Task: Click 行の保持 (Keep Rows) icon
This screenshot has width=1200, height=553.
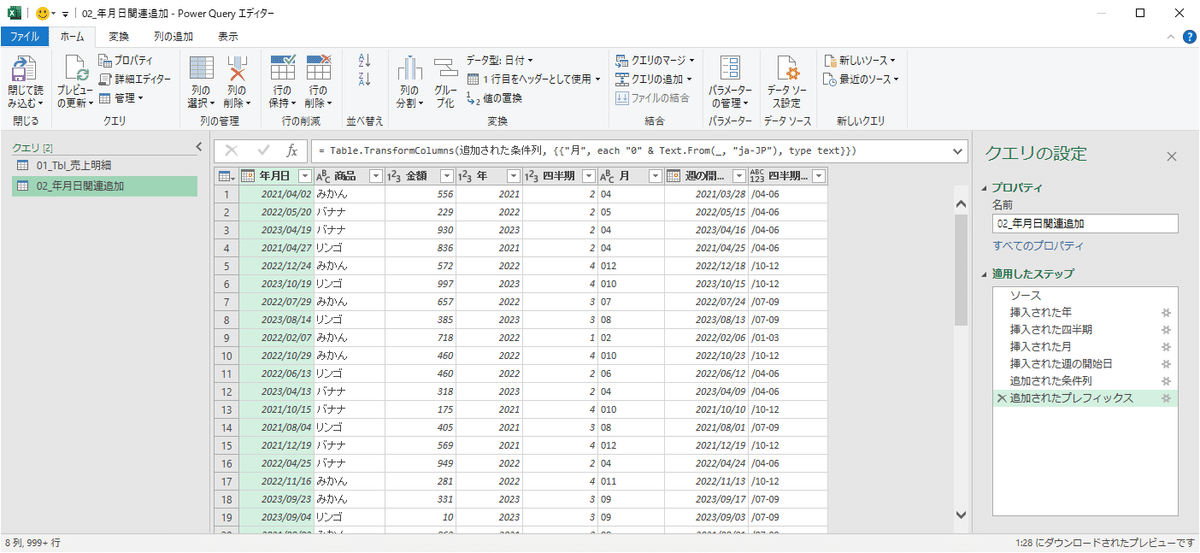Action: pos(282,69)
